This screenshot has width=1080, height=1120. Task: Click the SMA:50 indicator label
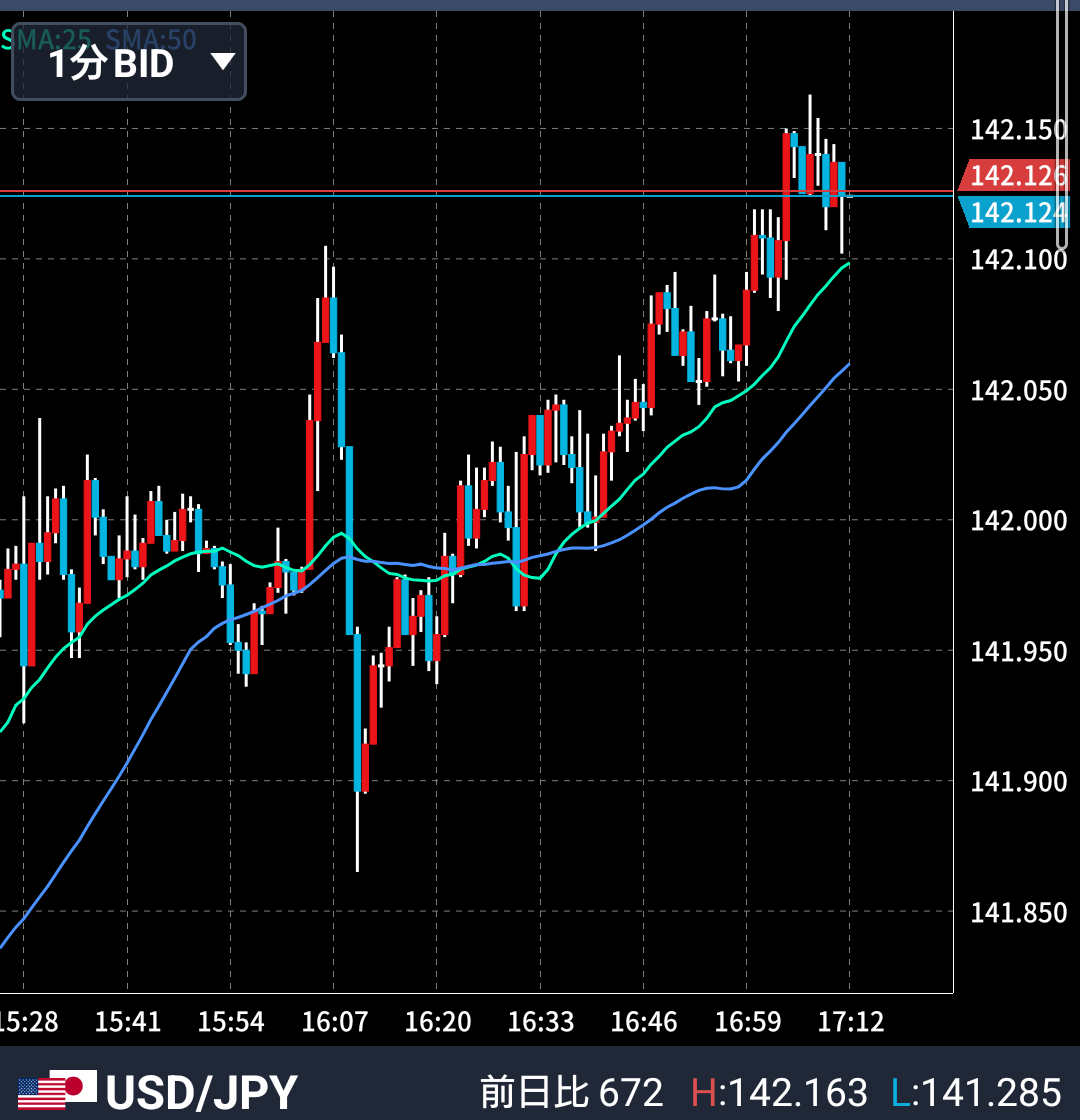pyautogui.click(x=151, y=39)
